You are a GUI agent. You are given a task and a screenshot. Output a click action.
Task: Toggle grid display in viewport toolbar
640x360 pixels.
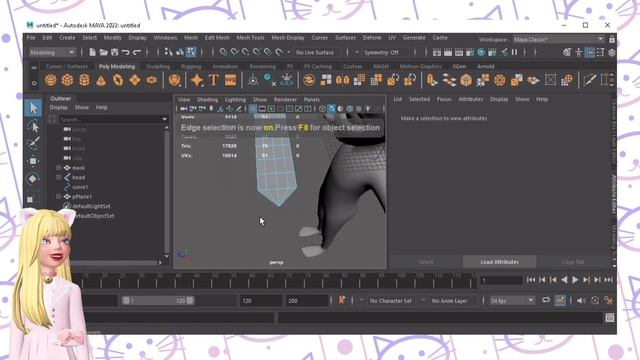(253, 109)
